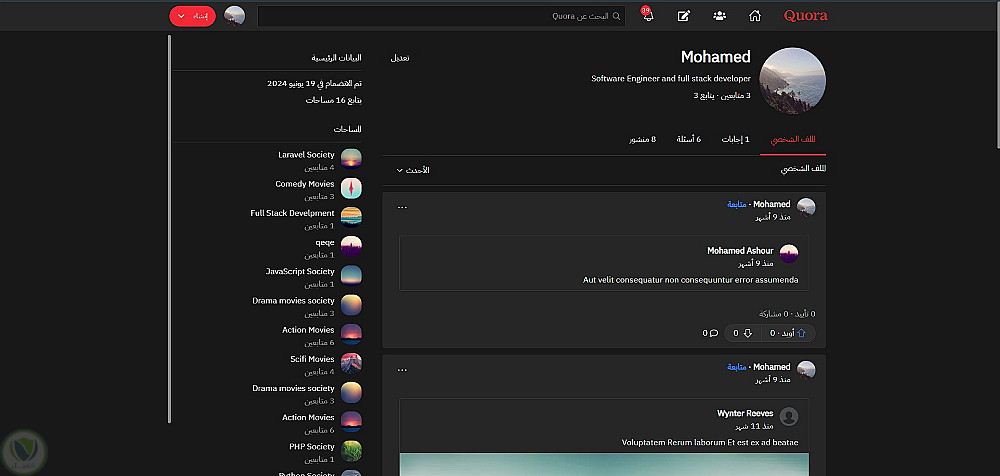Click the edit profile link next to Mohamed

pos(400,58)
